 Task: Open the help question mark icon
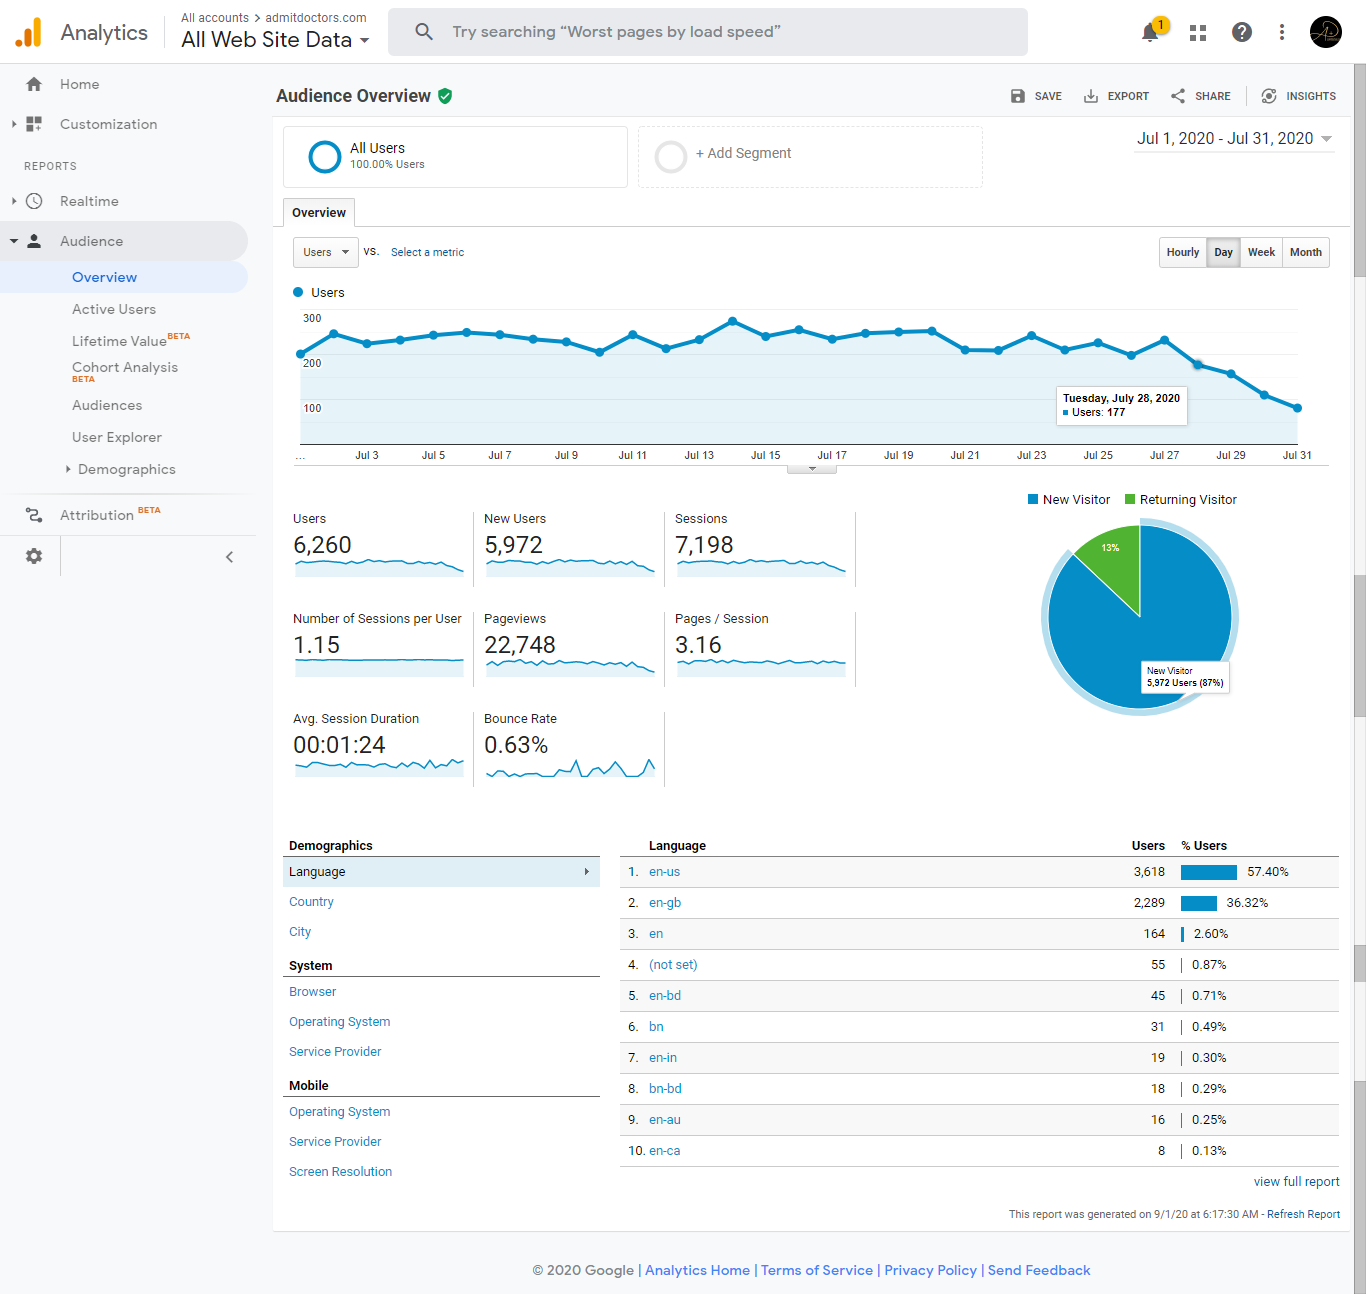pos(1241,32)
